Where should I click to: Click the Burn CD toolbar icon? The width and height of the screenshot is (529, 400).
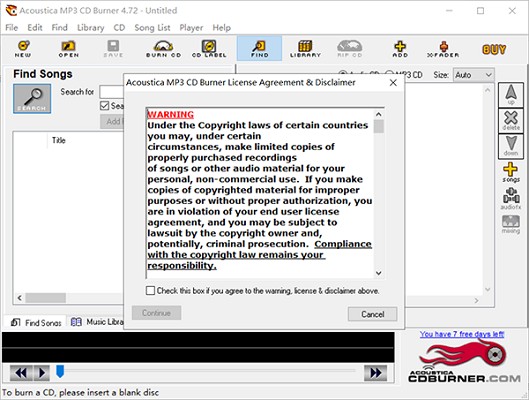pyautogui.click(x=163, y=49)
